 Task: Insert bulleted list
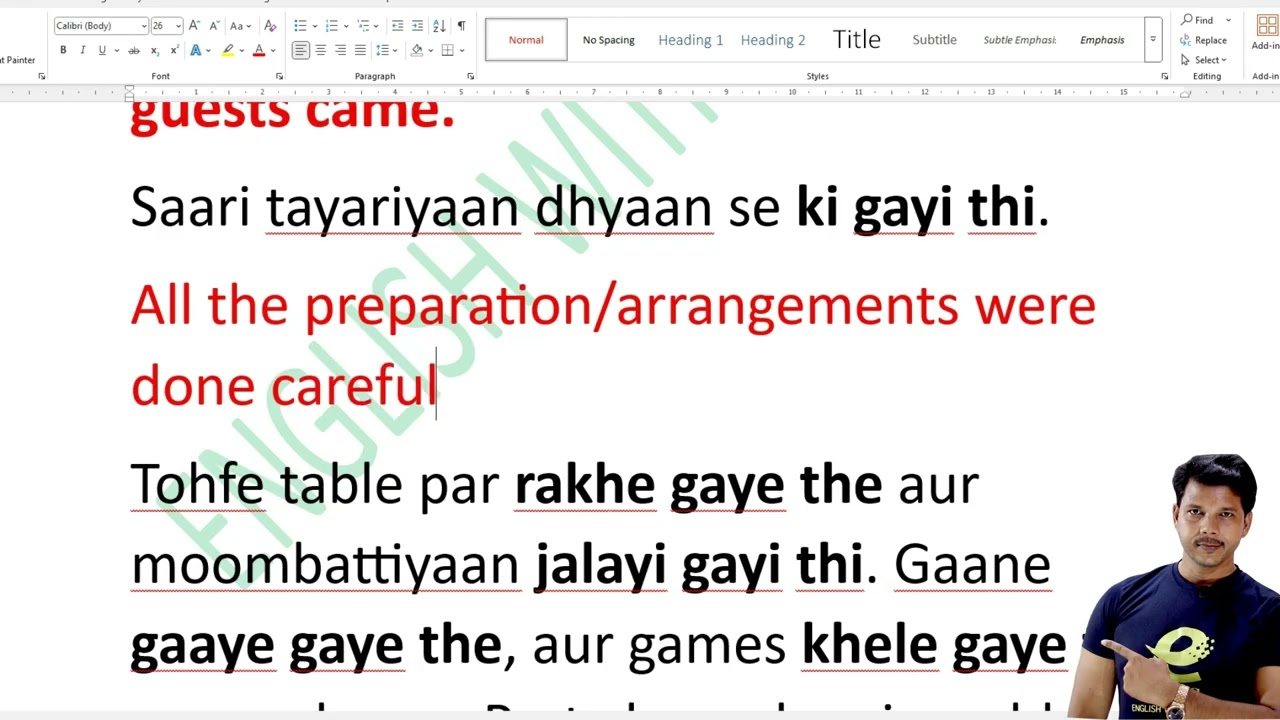(x=300, y=25)
